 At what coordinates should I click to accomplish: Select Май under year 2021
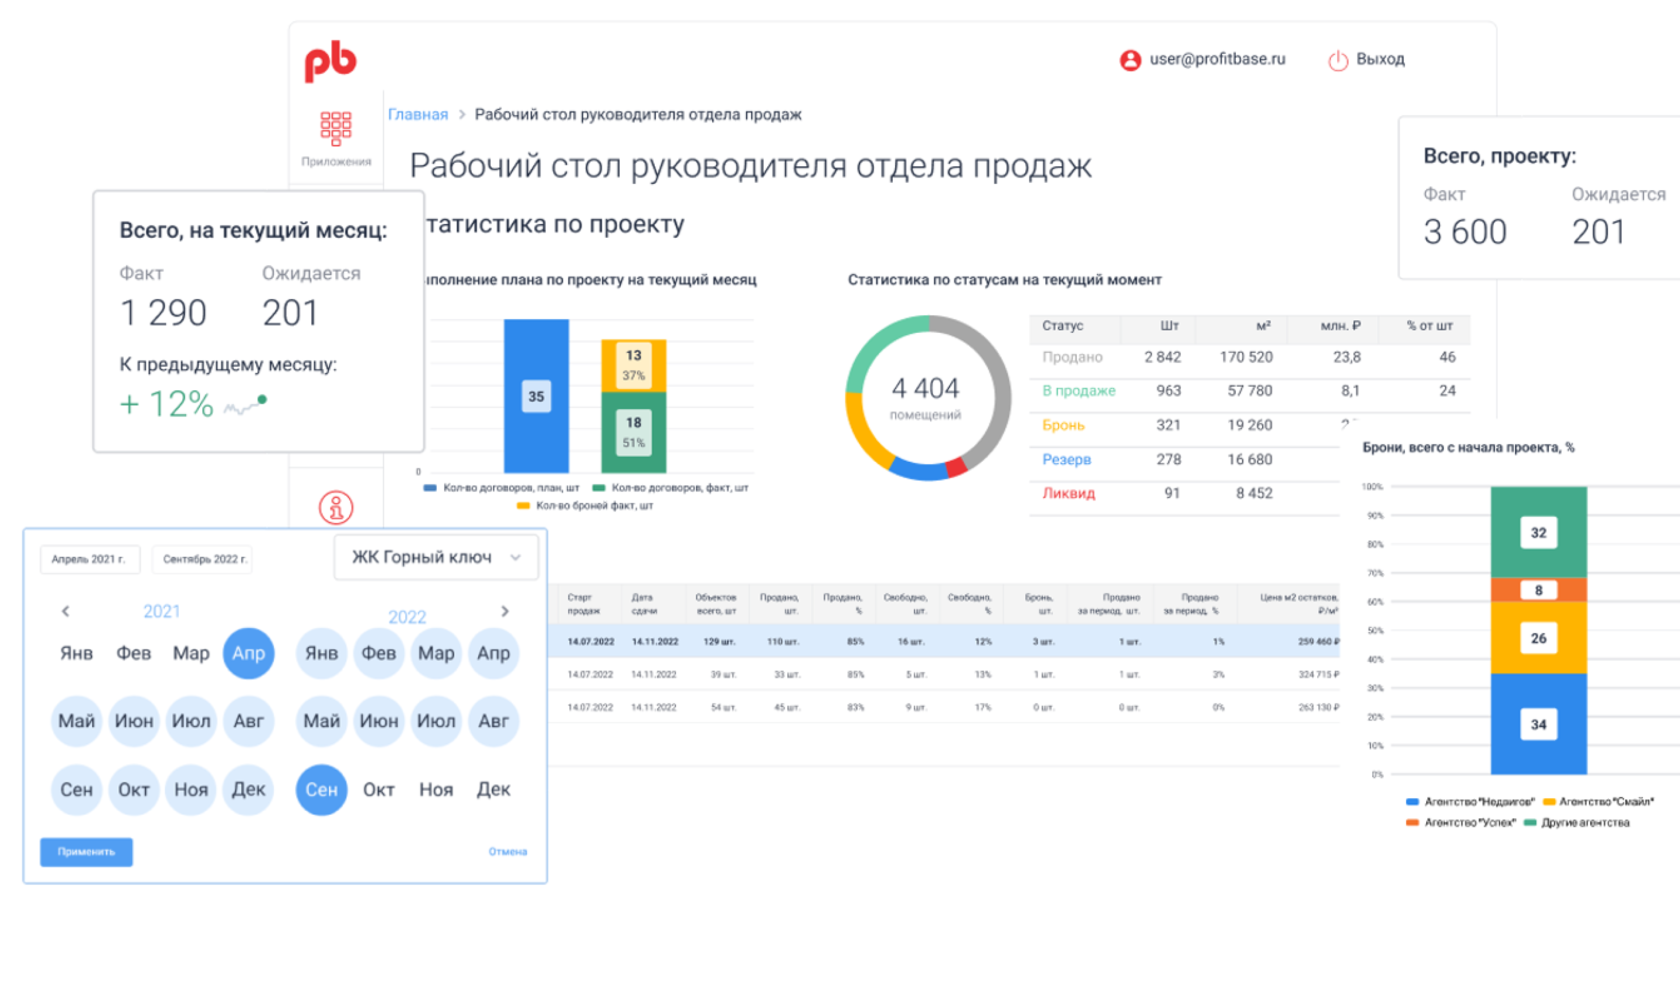tap(76, 721)
